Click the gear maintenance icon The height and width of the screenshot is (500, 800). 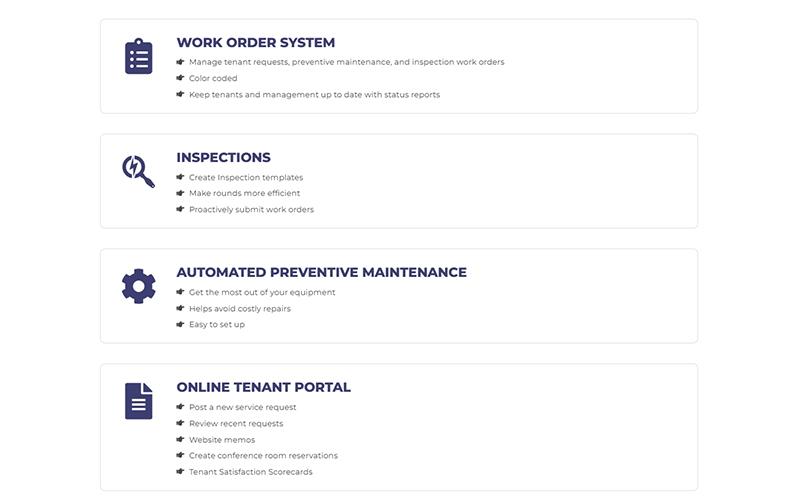pos(138,286)
